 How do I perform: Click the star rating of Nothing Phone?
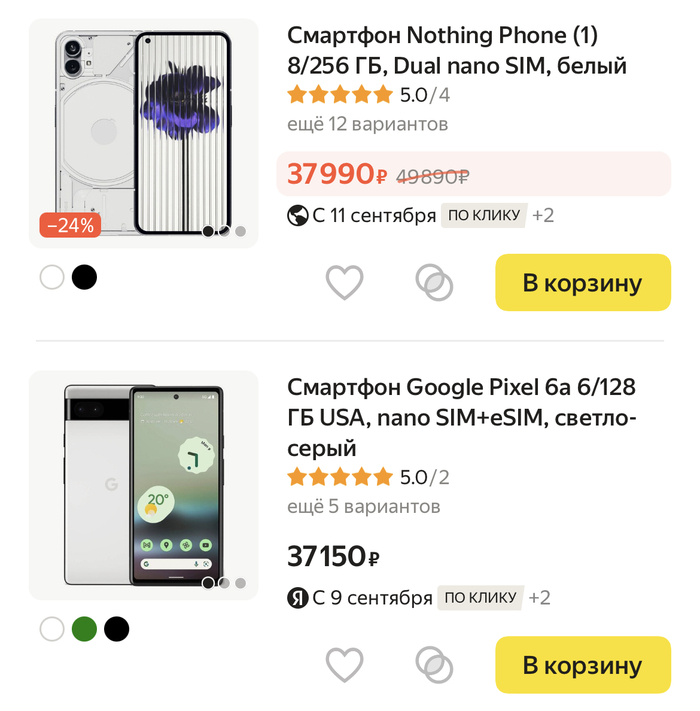tap(340, 96)
